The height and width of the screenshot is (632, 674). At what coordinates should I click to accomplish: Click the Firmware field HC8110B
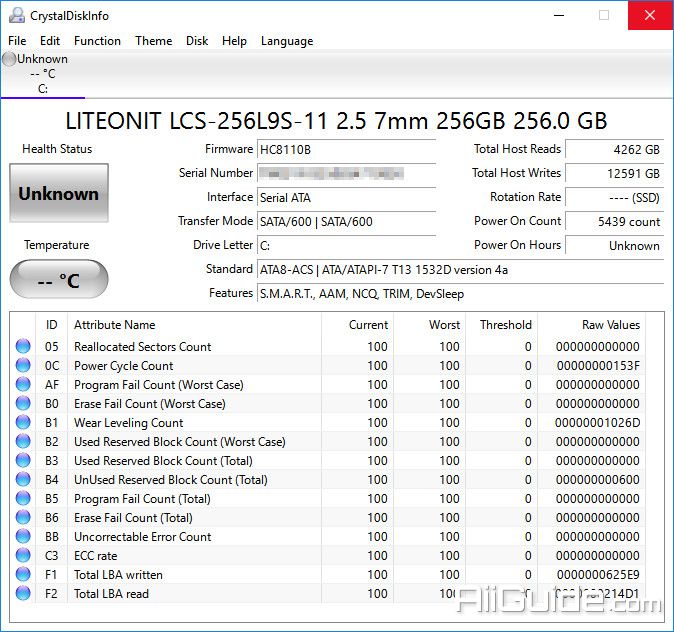pos(346,150)
